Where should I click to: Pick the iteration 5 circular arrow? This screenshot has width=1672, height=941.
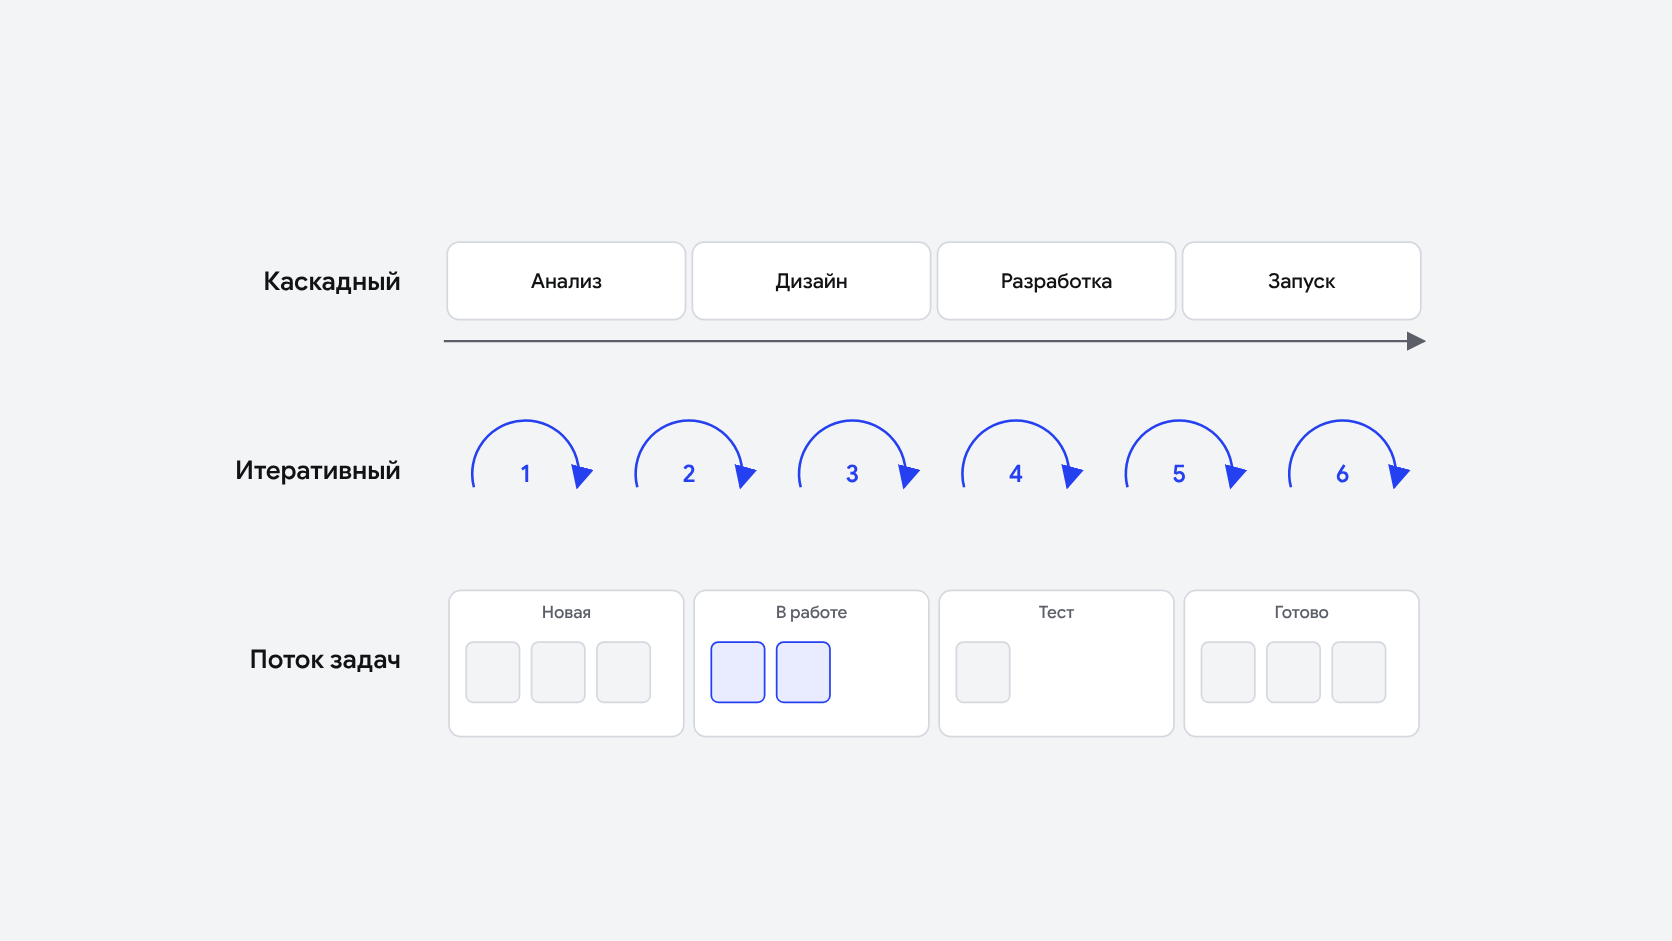pos(1185,455)
